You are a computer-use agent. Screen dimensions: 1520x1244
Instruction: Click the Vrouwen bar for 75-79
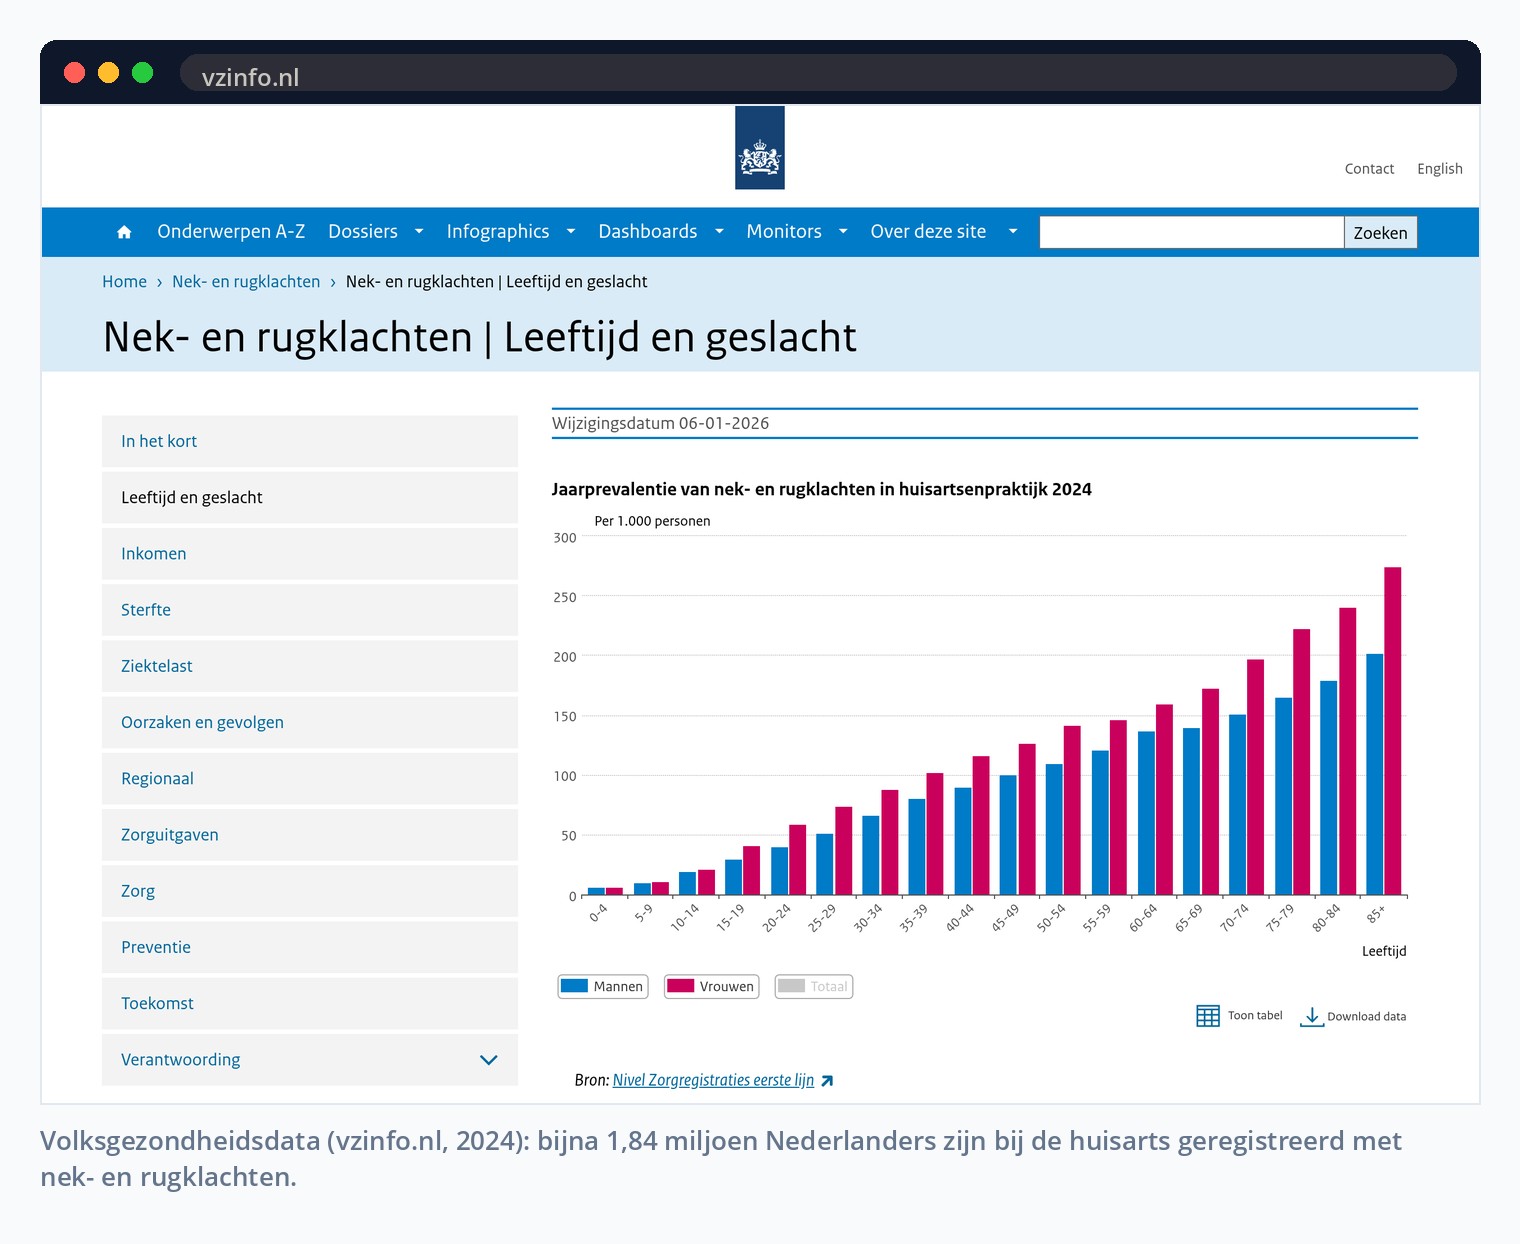click(x=1302, y=762)
